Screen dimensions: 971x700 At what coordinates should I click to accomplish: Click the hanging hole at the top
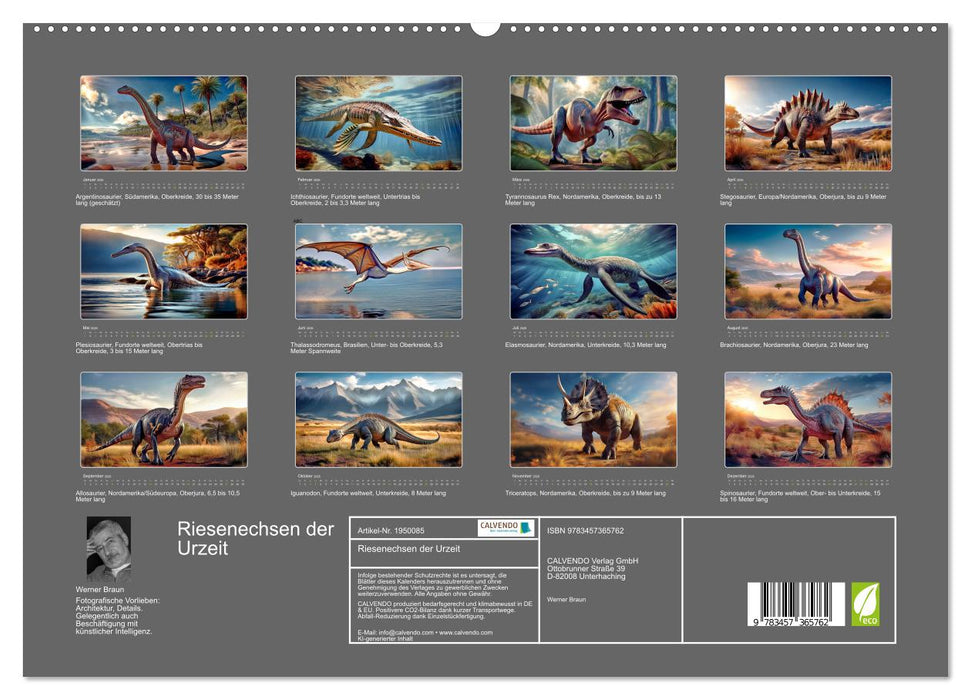click(x=485, y=28)
